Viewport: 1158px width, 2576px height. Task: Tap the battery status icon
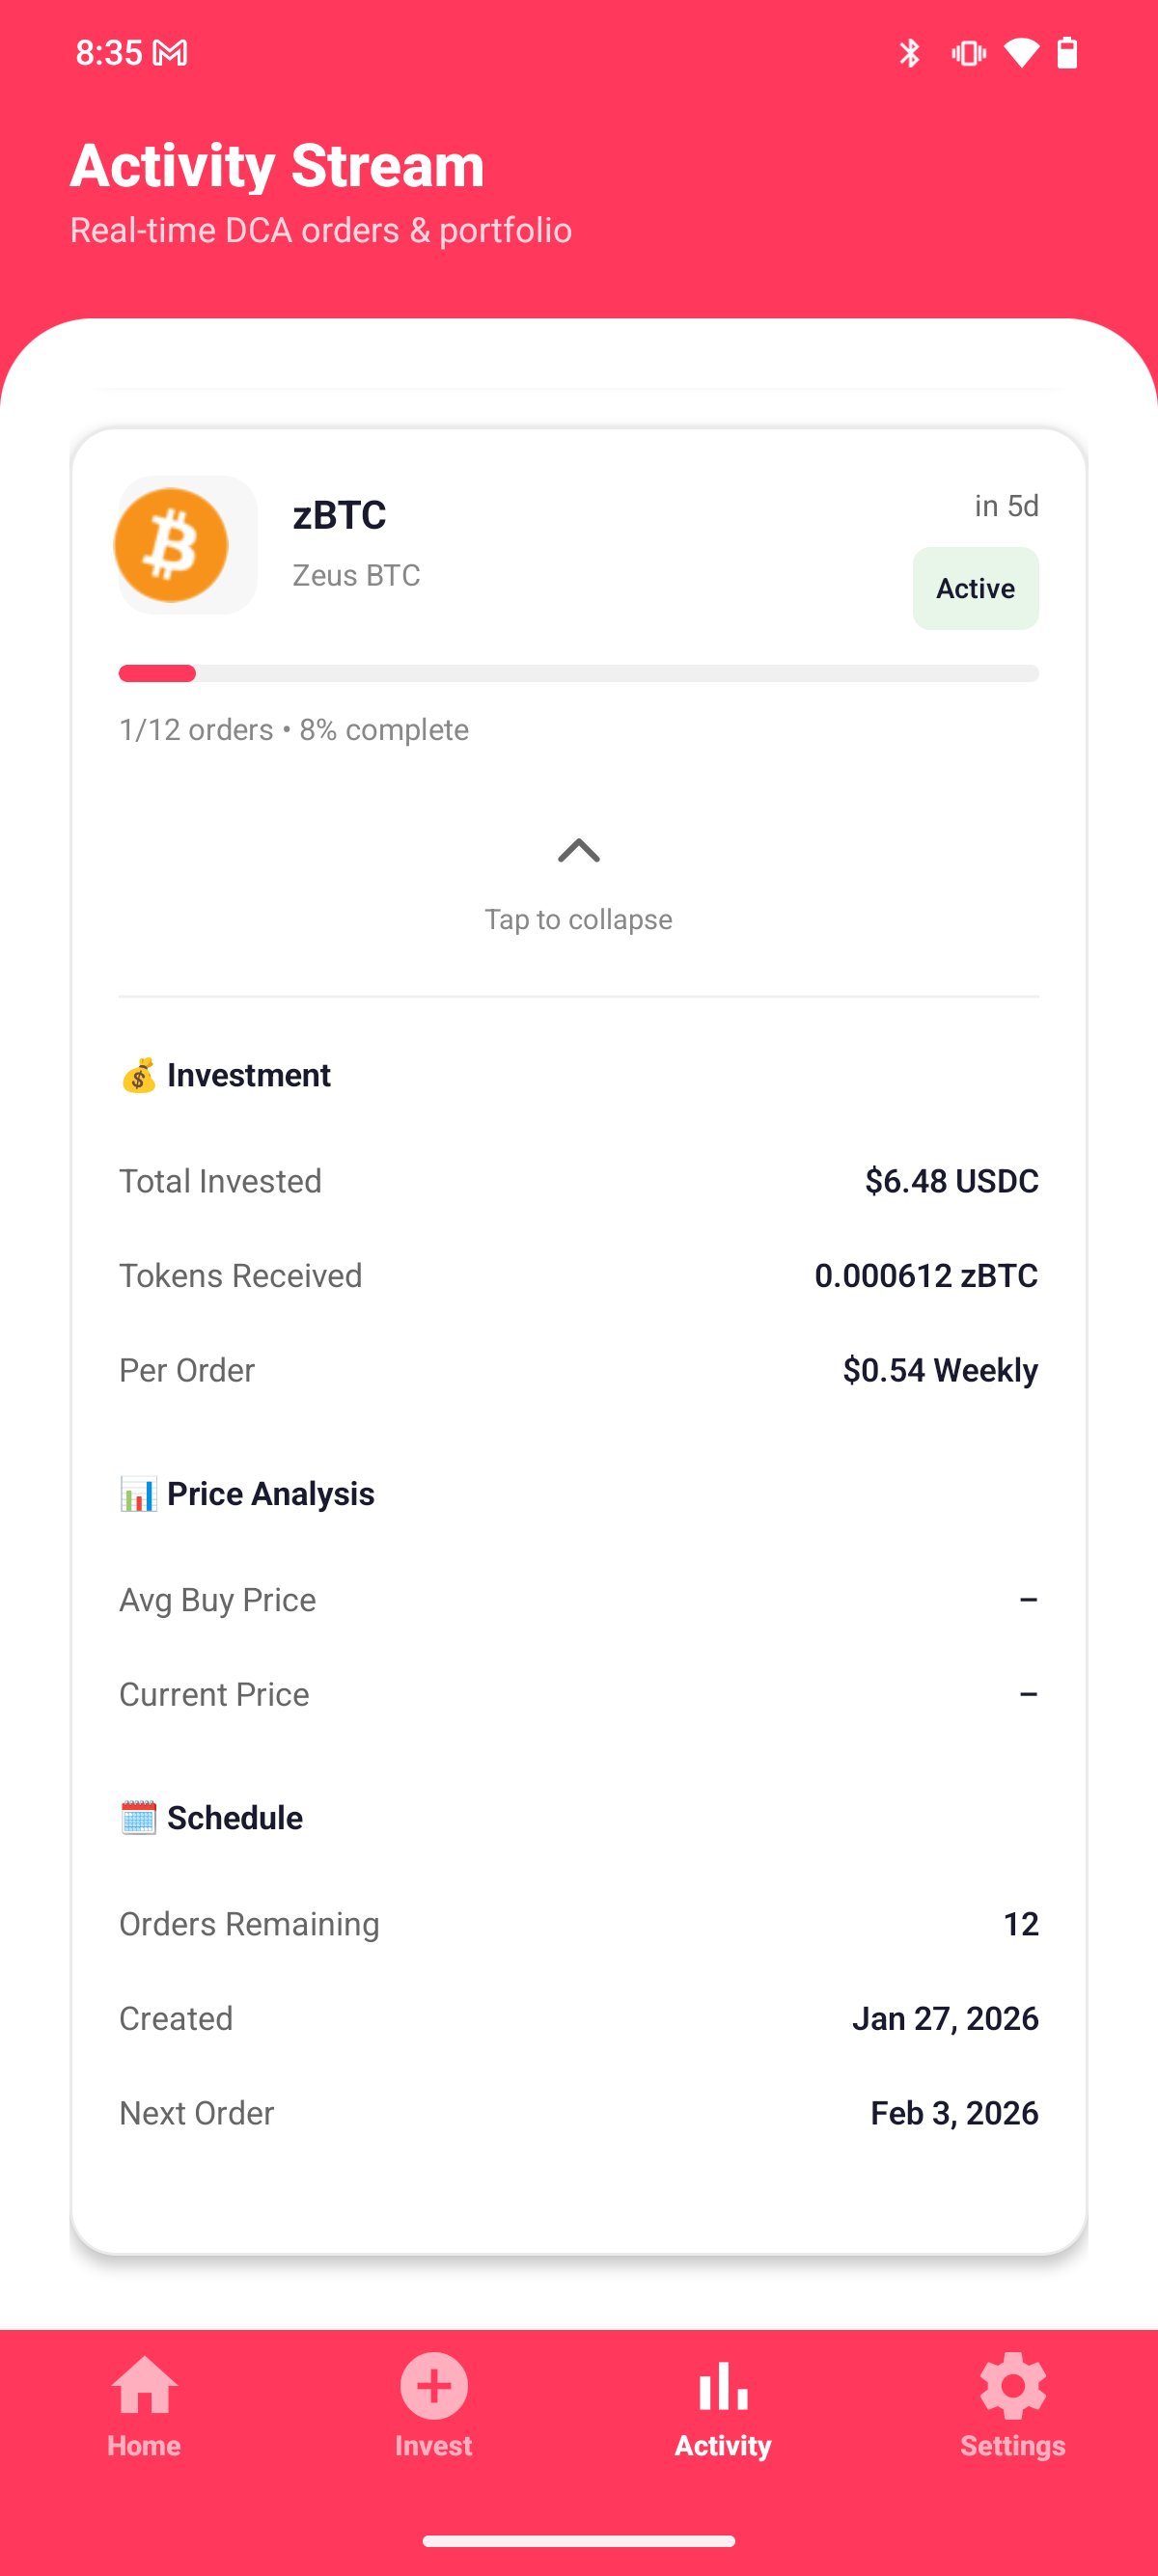point(1067,53)
